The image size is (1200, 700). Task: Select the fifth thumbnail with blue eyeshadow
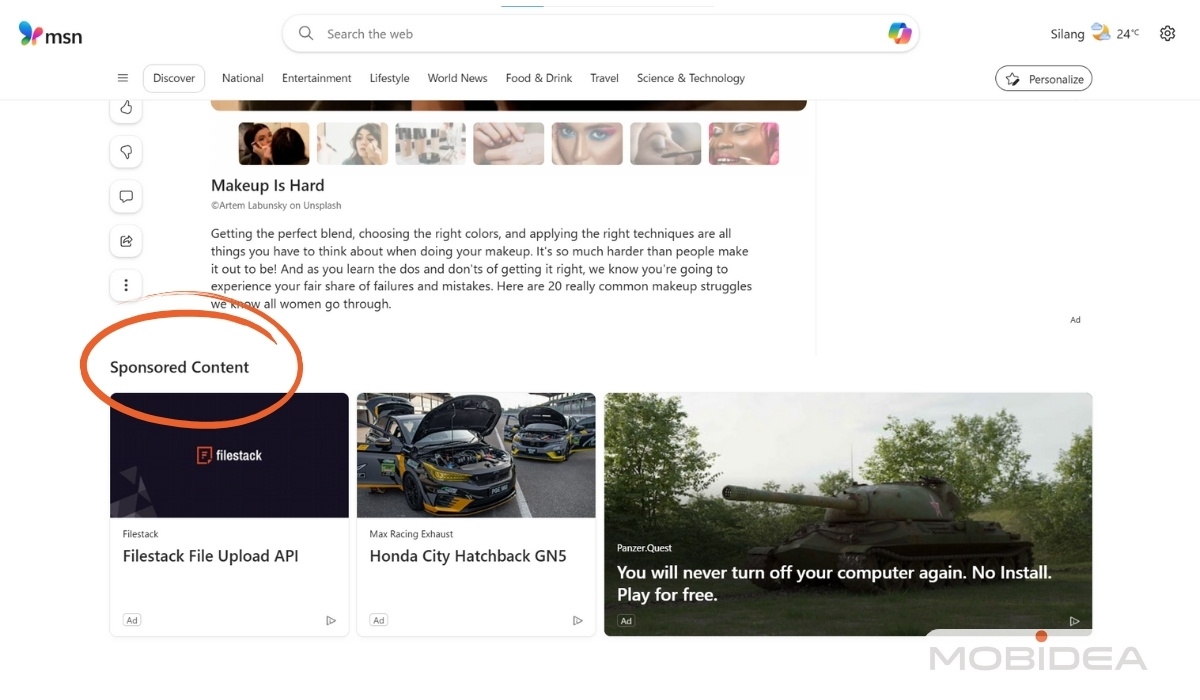coord(587,144)
